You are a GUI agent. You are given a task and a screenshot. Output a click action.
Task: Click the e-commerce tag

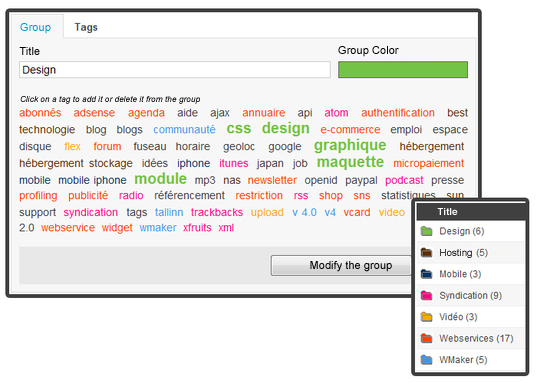click(350, 129)
